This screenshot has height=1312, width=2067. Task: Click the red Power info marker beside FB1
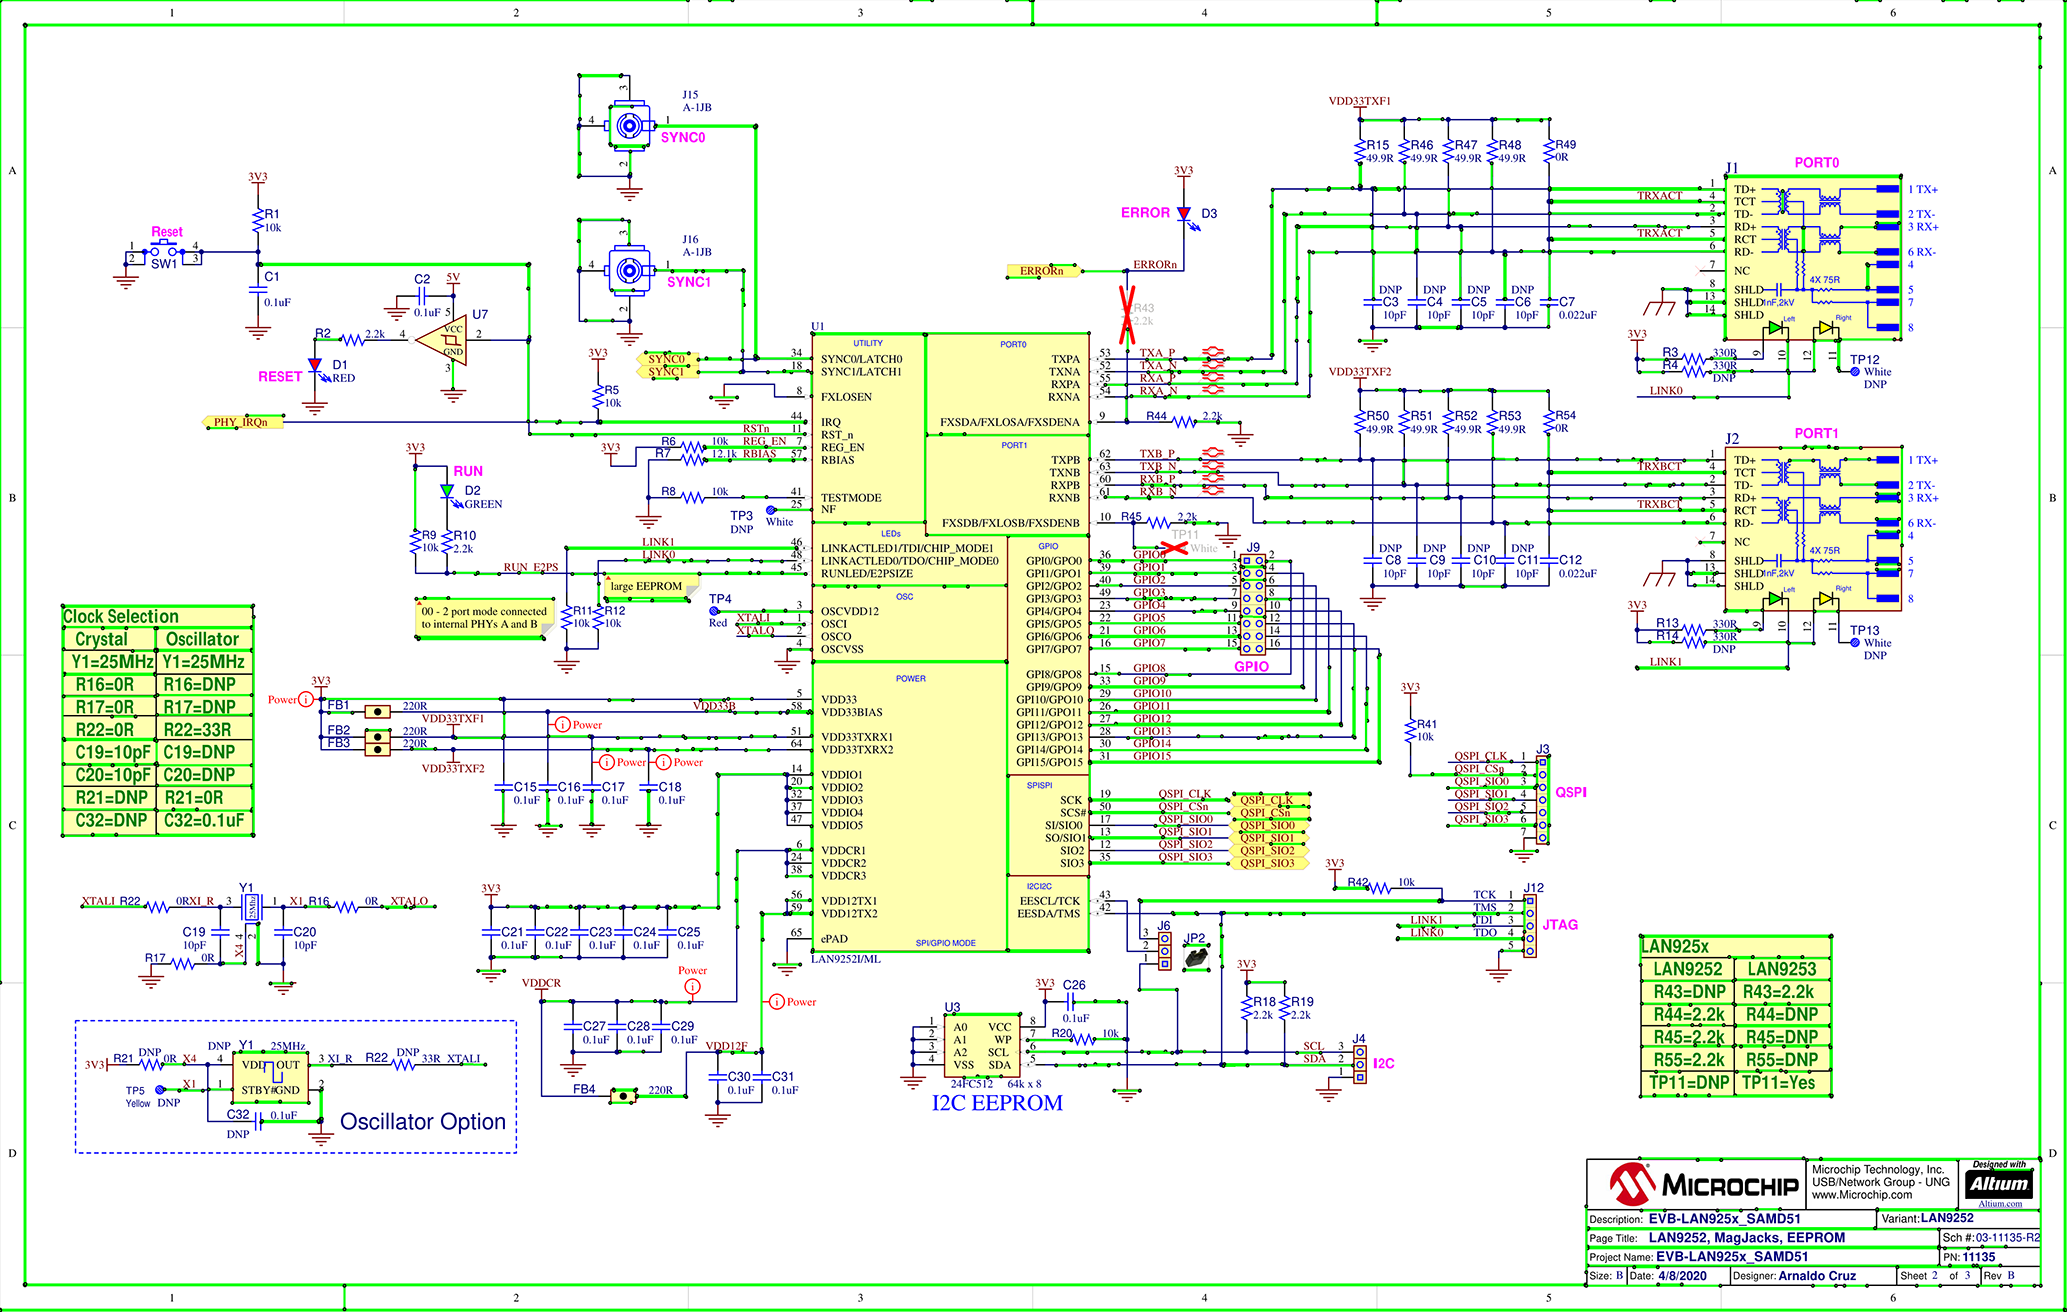306,700
